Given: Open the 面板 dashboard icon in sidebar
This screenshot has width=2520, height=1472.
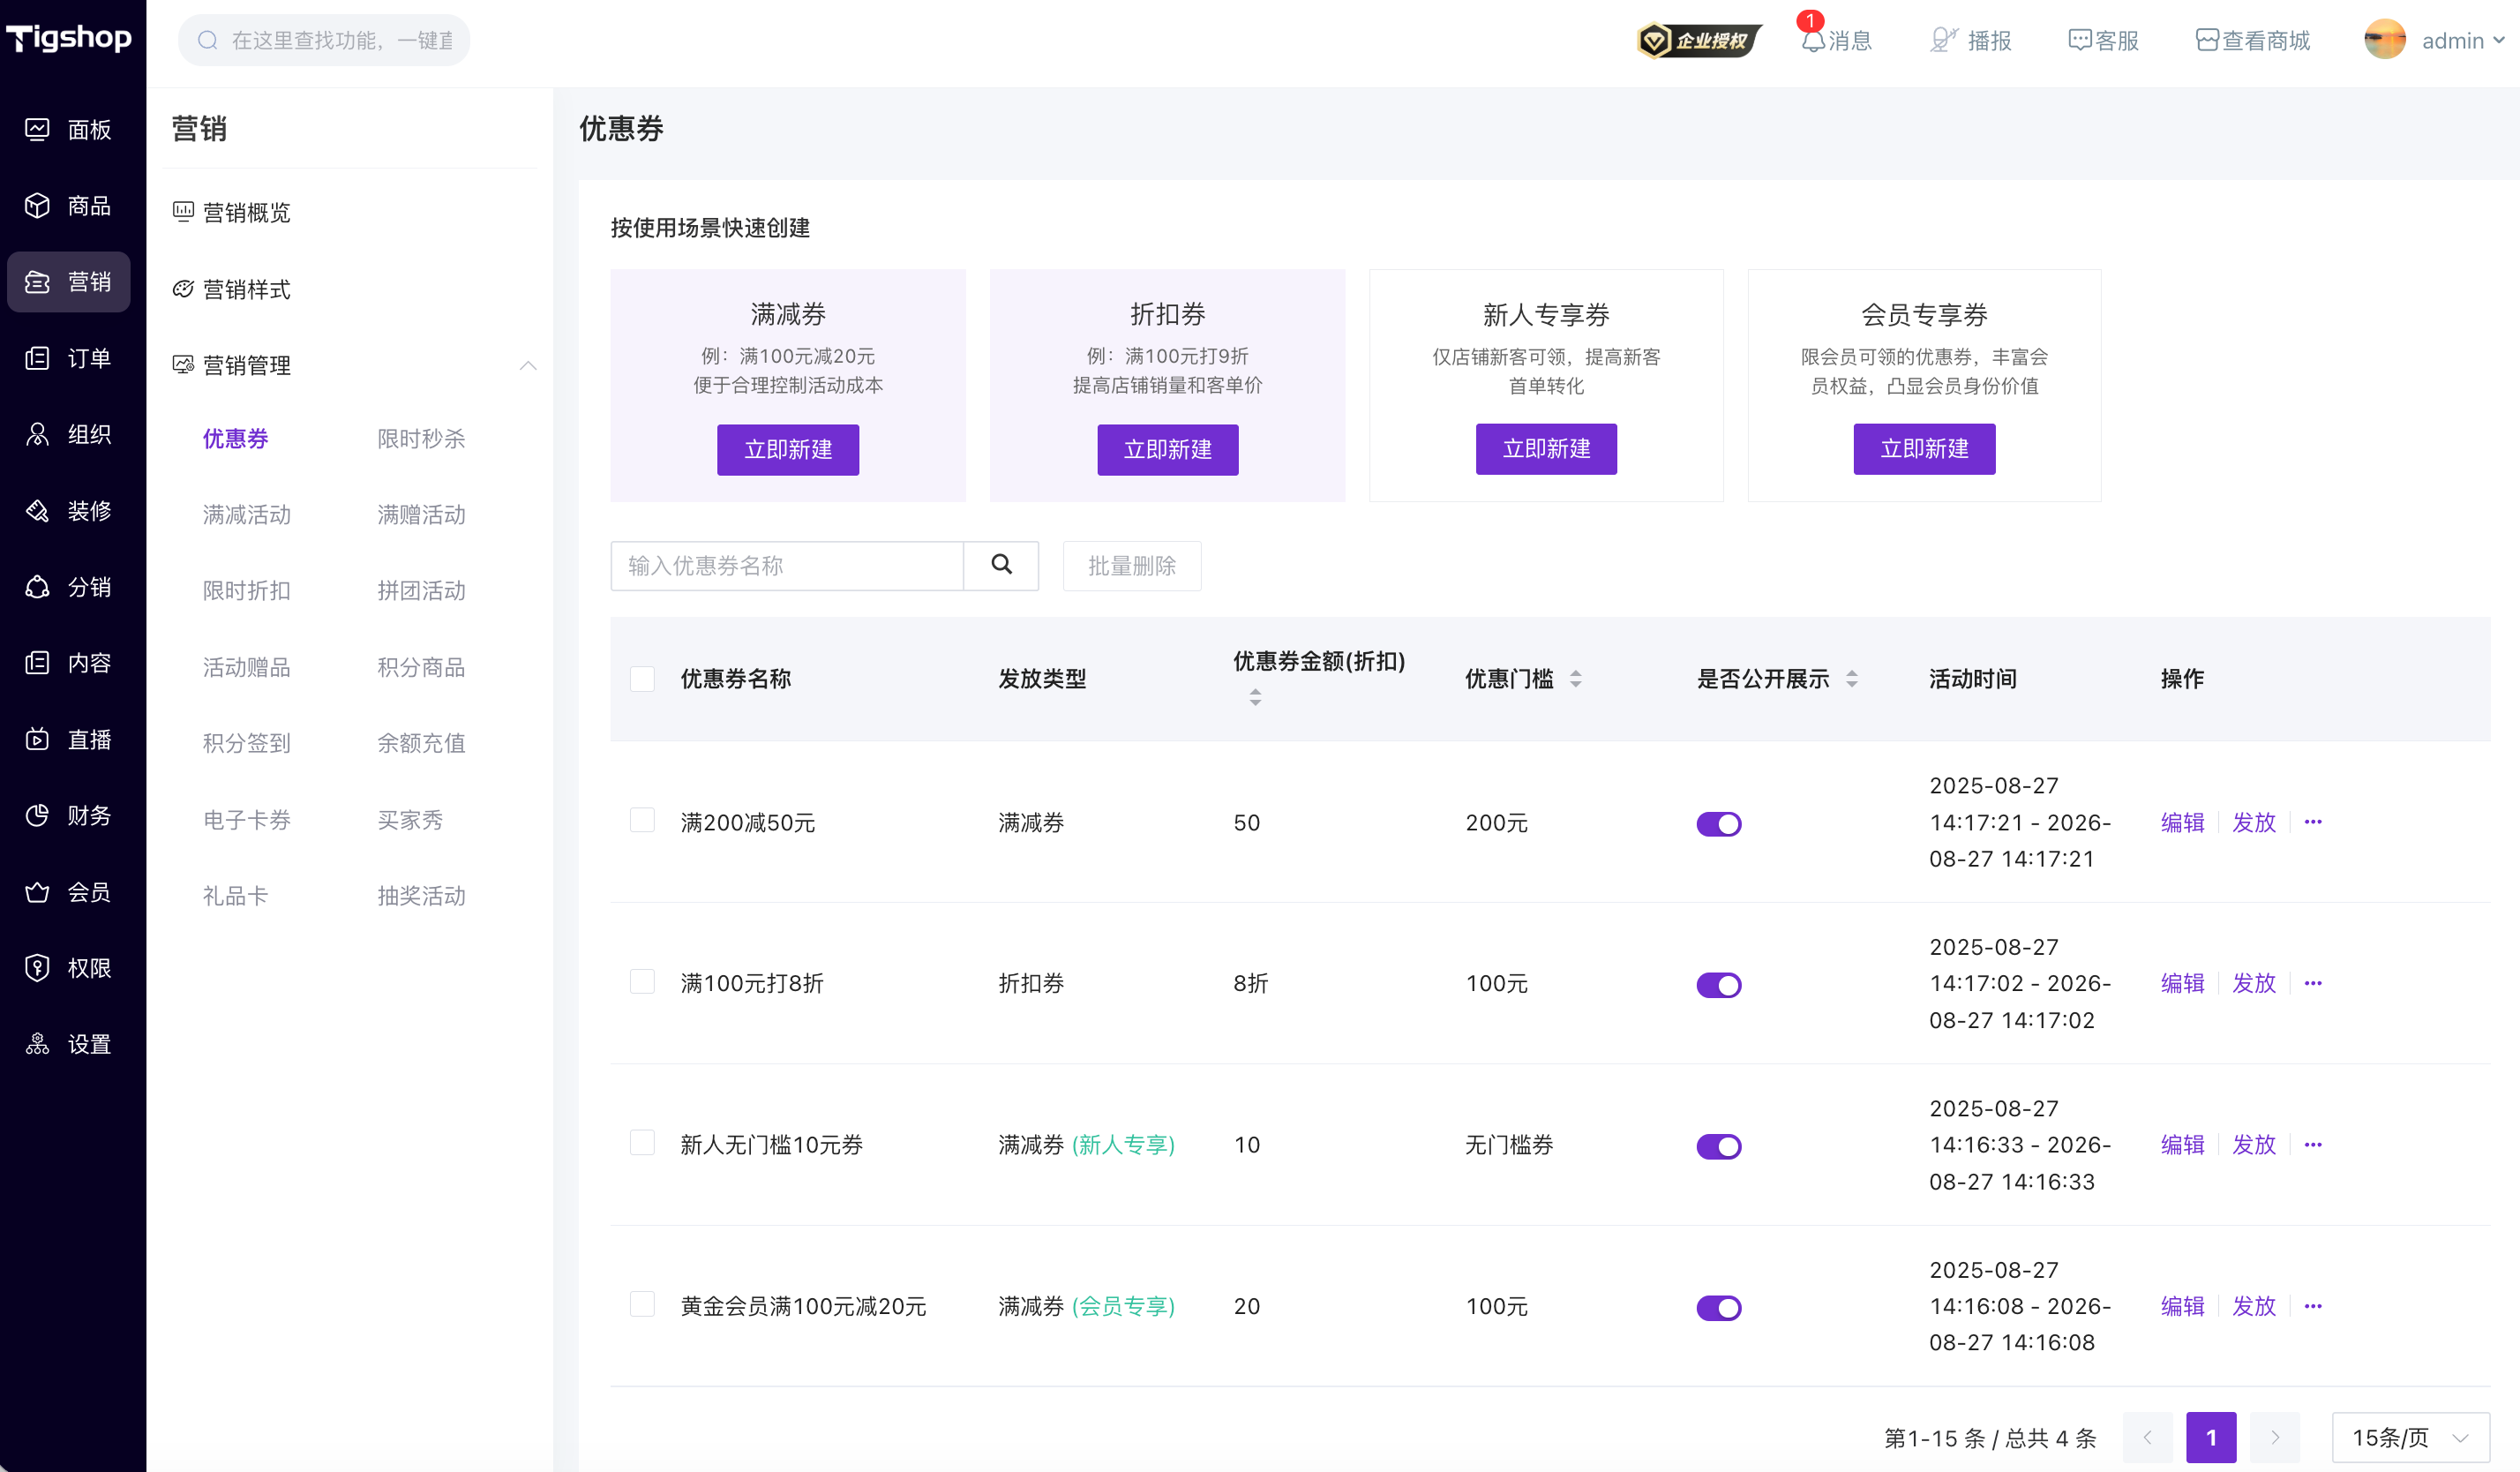Looking at the screenshot, I should (37, 129).
